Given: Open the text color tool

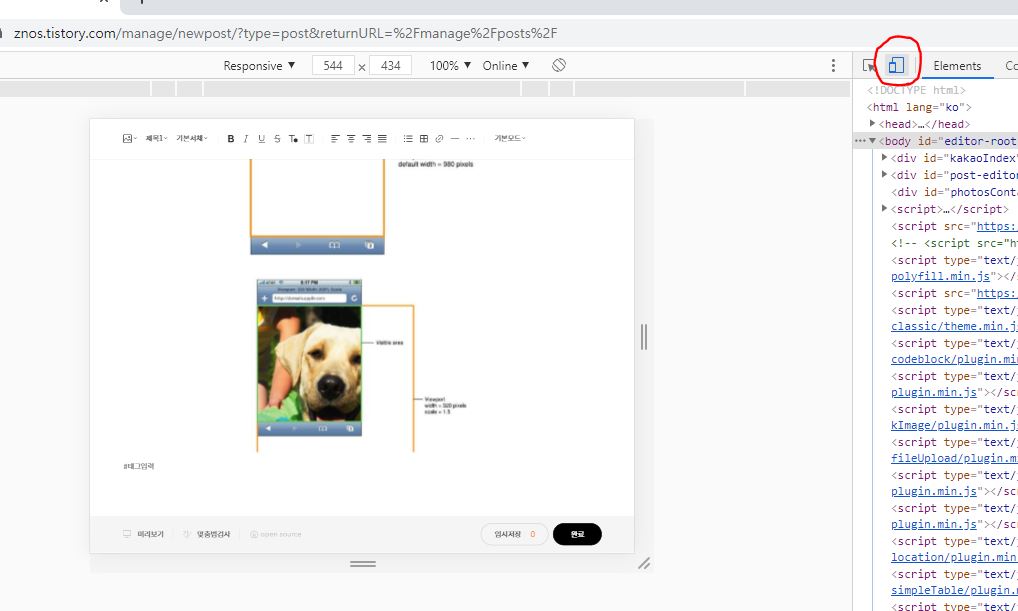Looking at the screenshot, I should pyautogui.click(x=293, y=138).
